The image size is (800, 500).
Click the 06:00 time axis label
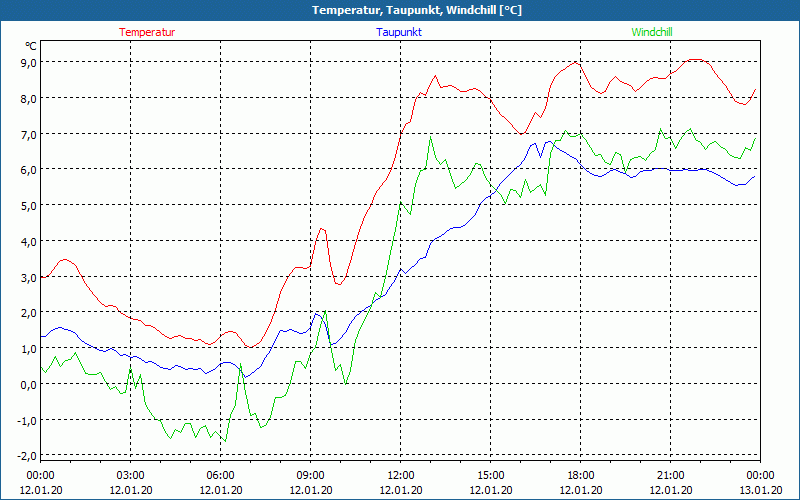click(220, 476)
